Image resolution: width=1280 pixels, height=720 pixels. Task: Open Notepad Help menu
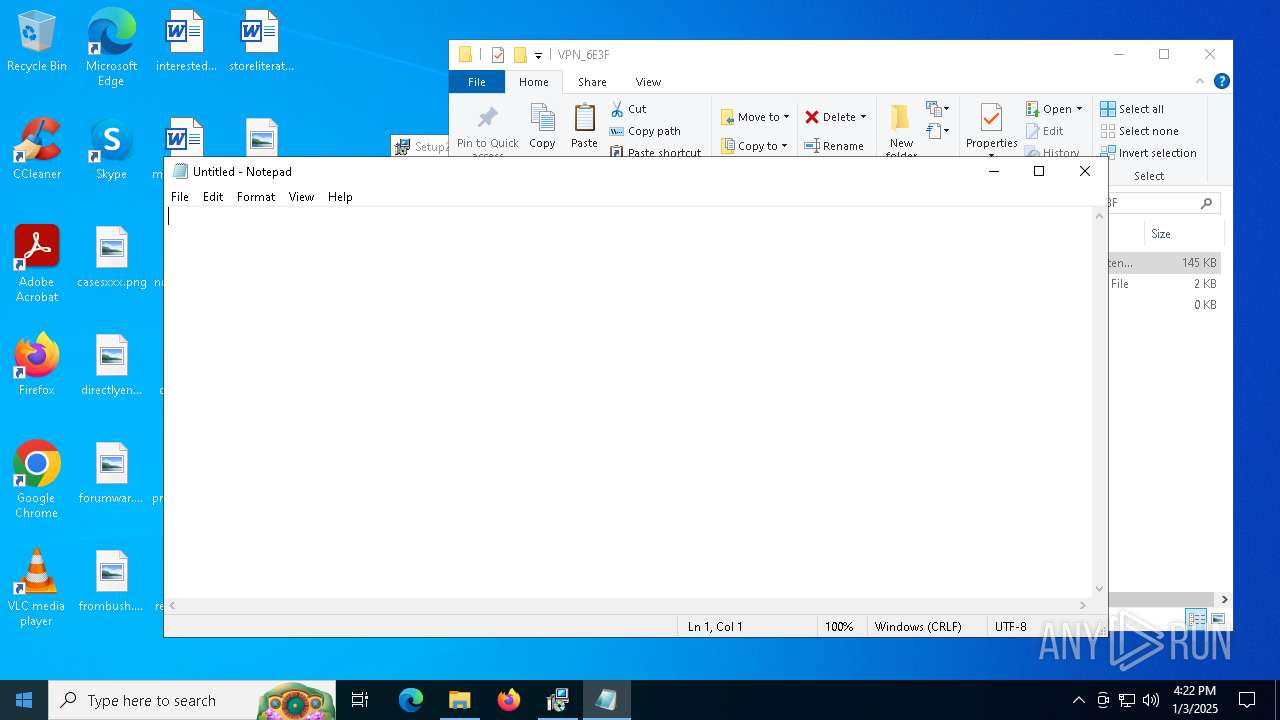(x=340, y=197)
